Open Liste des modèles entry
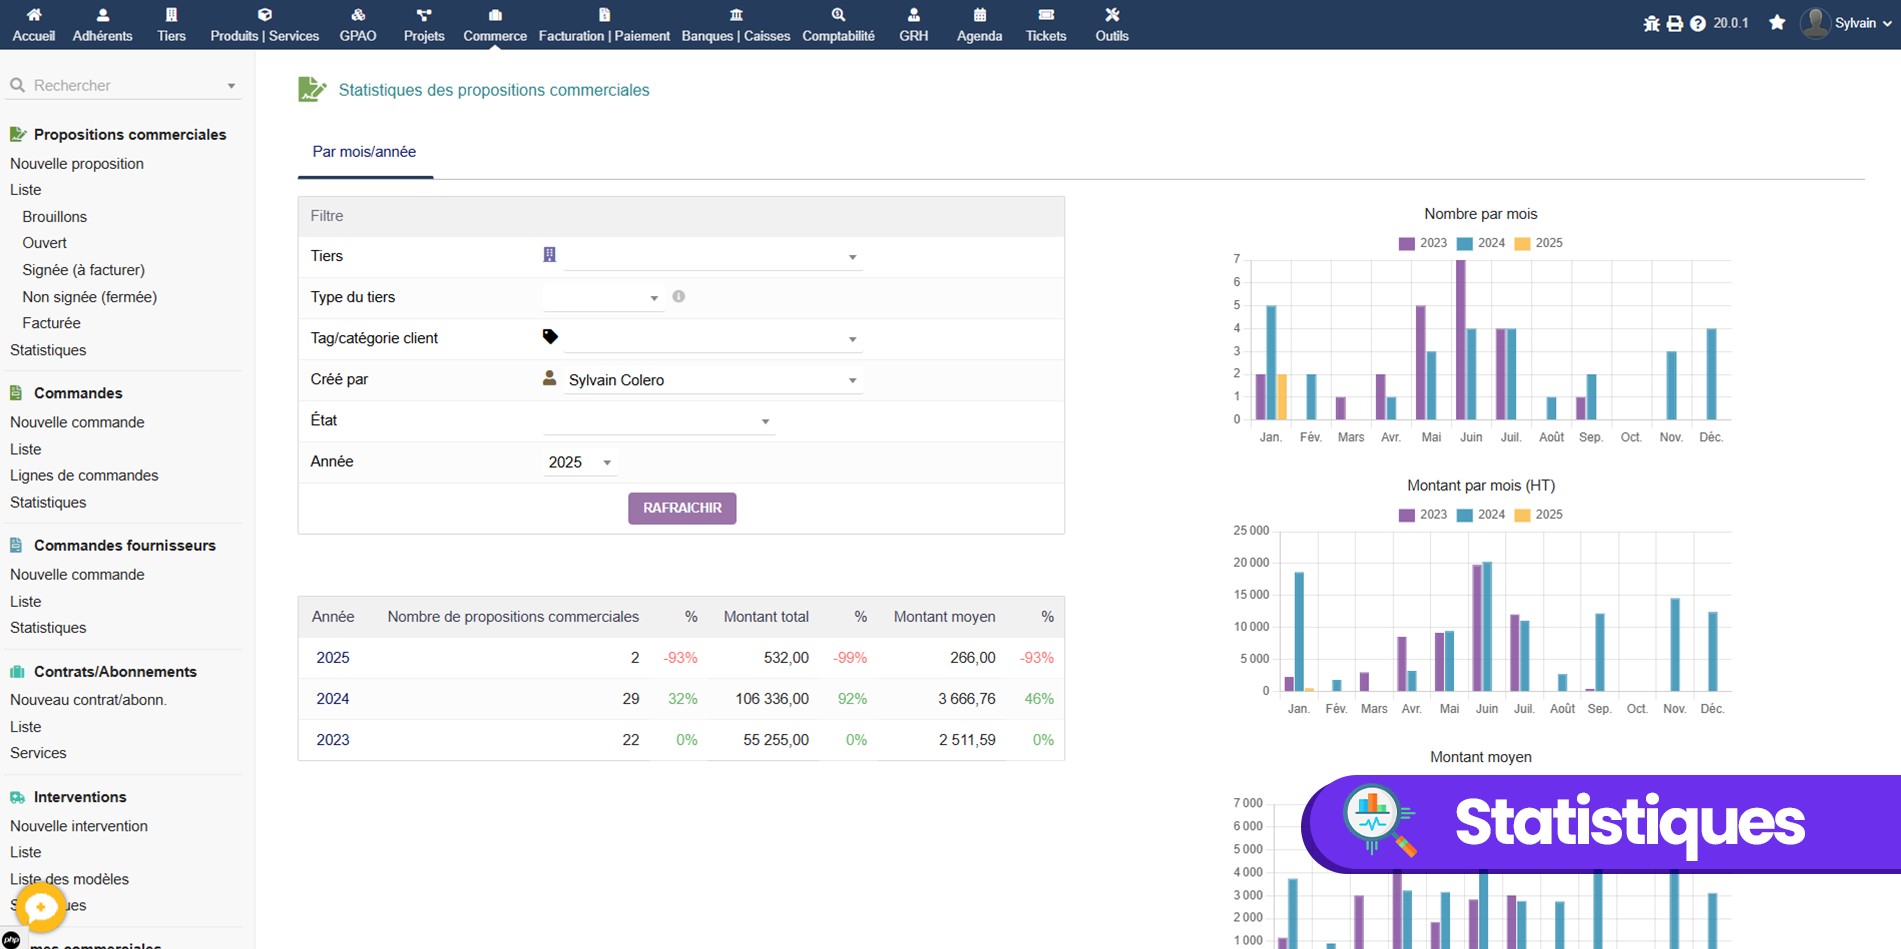This screenshot has width=1901, height=949. point(69,879)
